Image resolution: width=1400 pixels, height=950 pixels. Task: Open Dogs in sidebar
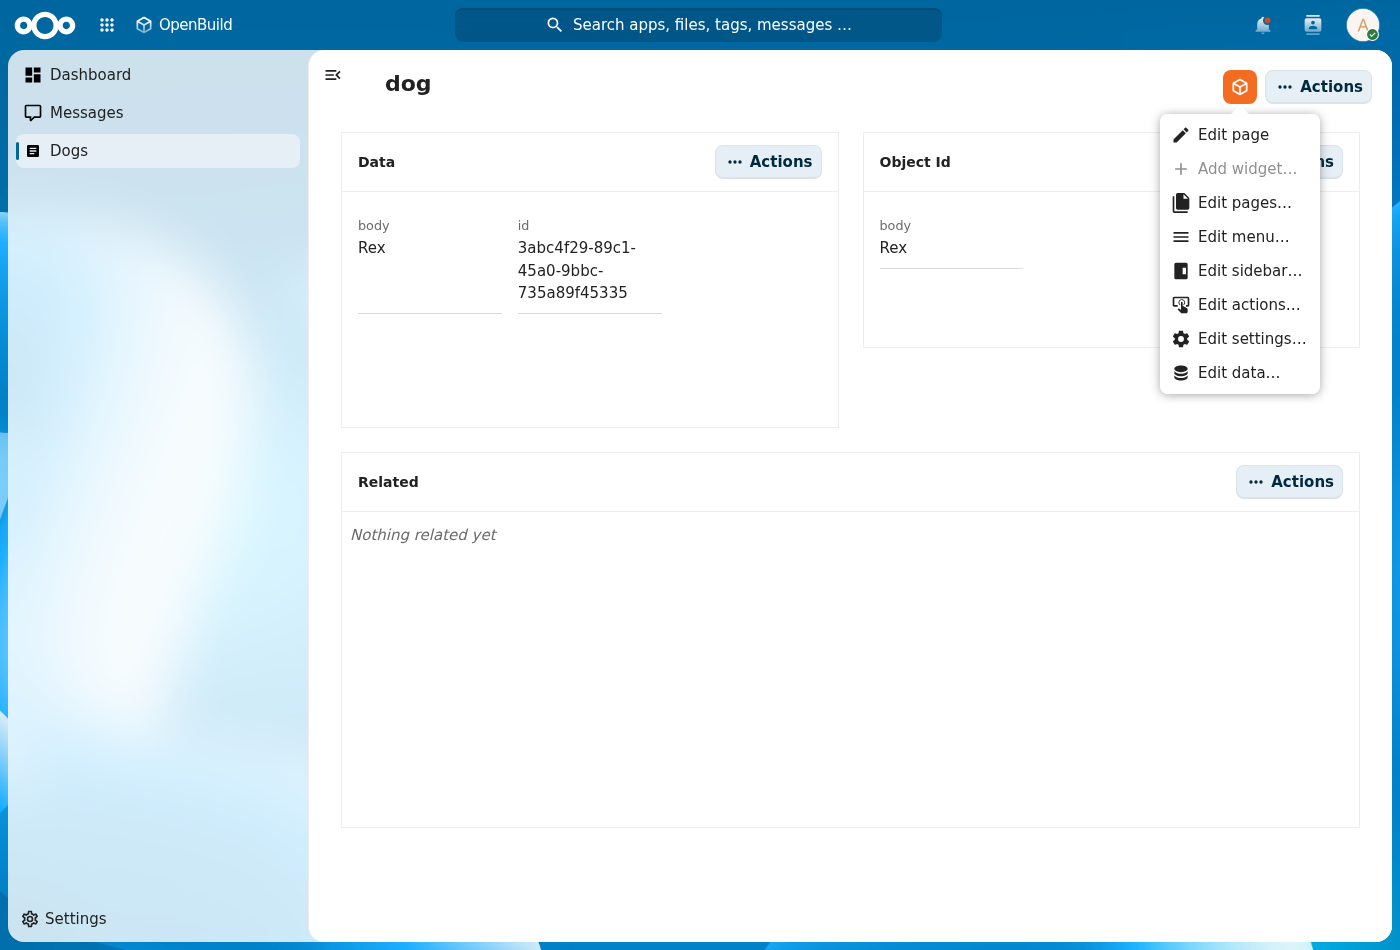[x=158, y=151]
